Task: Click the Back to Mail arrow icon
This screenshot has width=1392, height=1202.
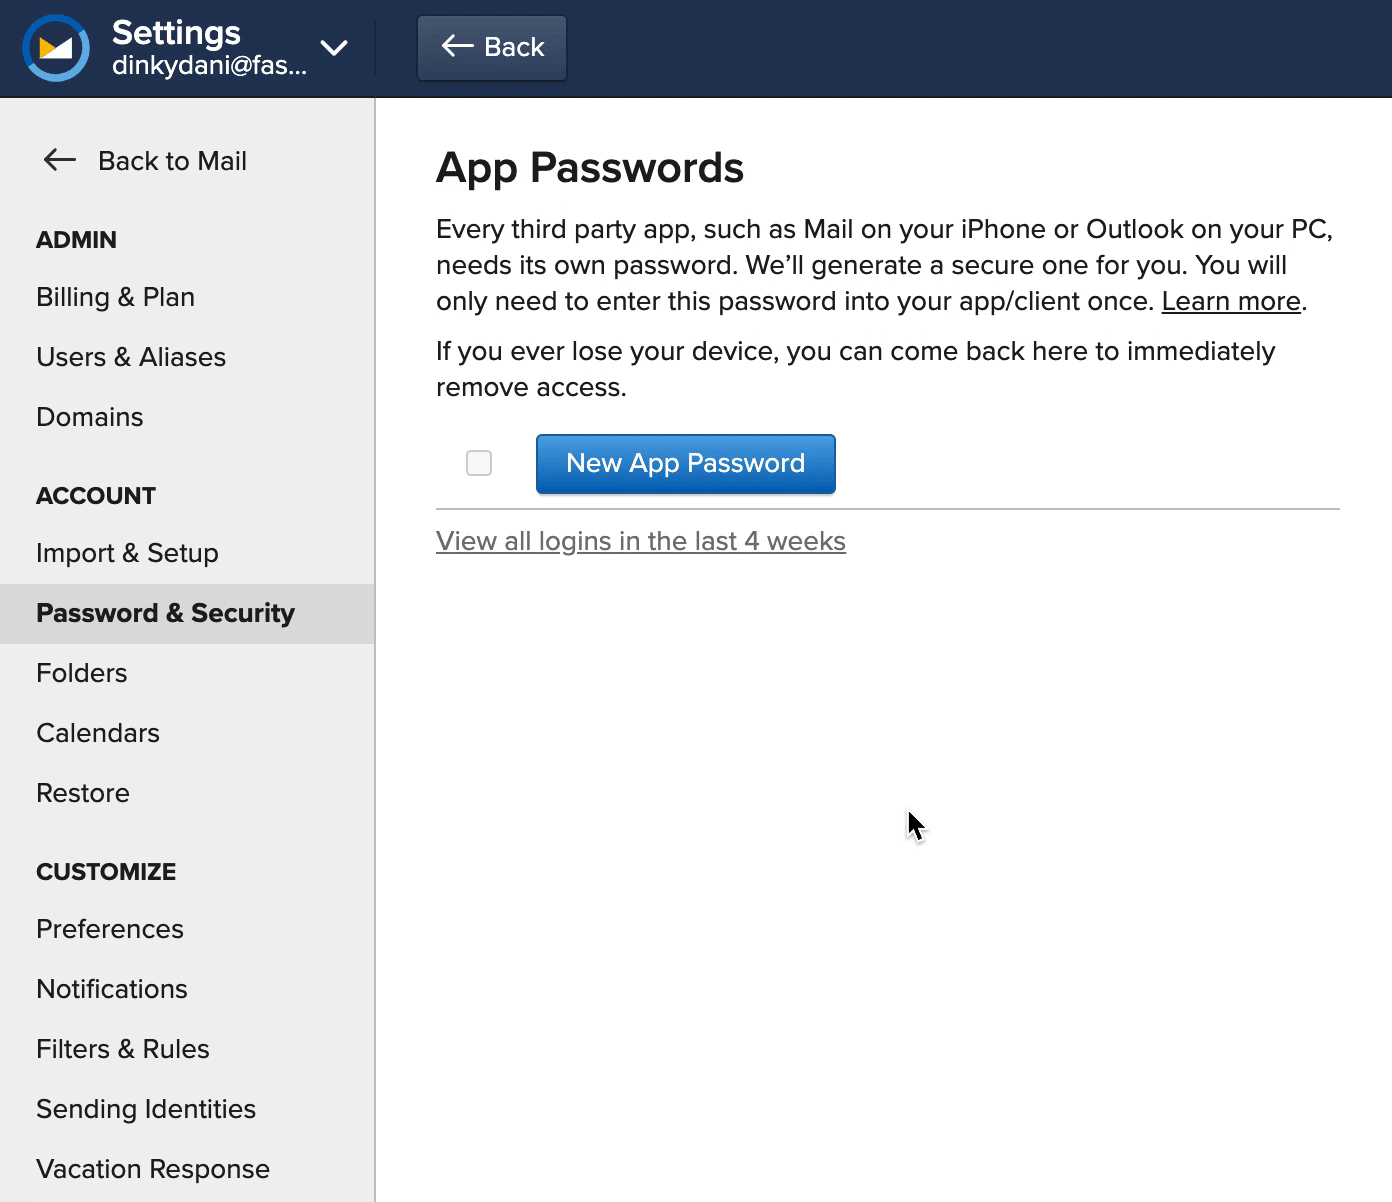Action: tap(60, 160)
